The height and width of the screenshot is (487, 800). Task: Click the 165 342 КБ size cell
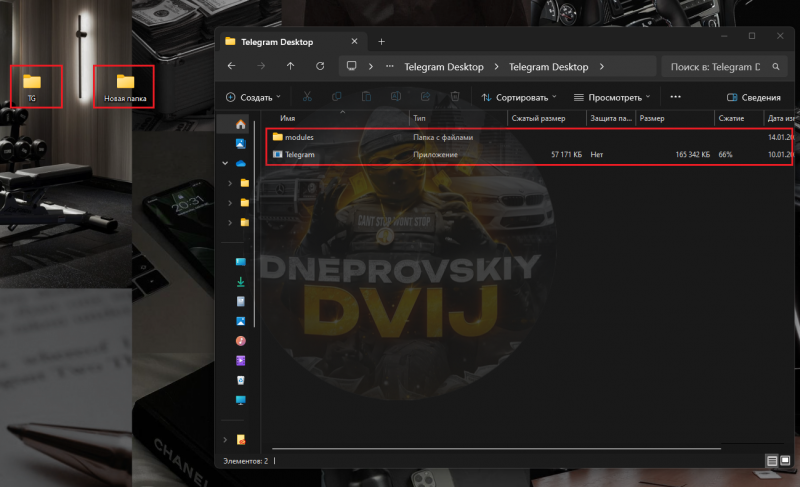click(x=692, y=155)
